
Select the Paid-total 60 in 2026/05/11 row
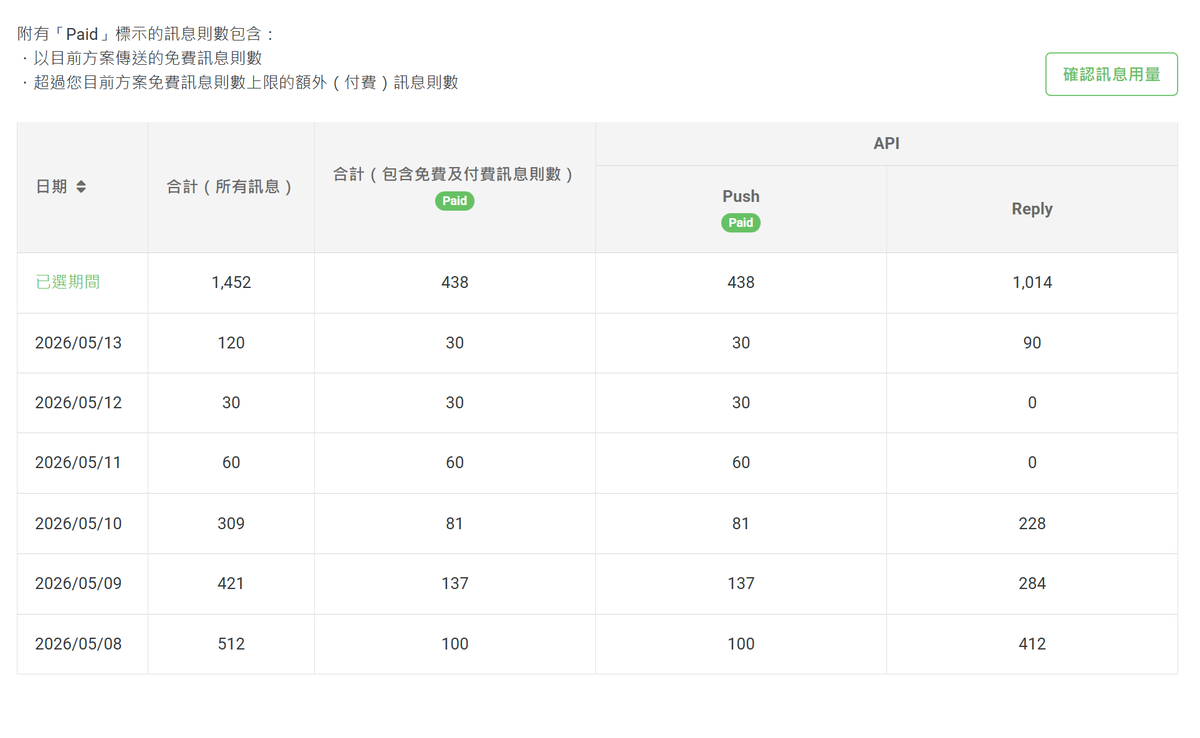[x=455, y=463]
